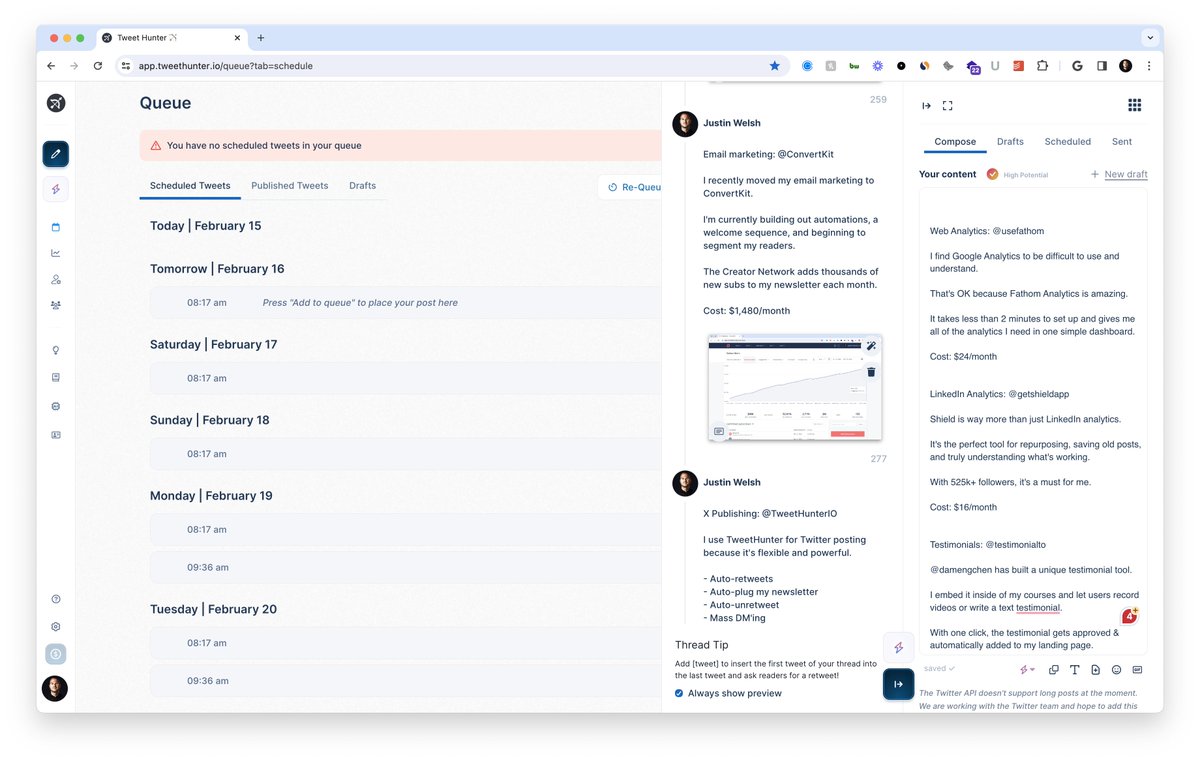This screenshot has width=1200, height=761.
Task: Reload the page in Chrome
Action: [98, 66]
